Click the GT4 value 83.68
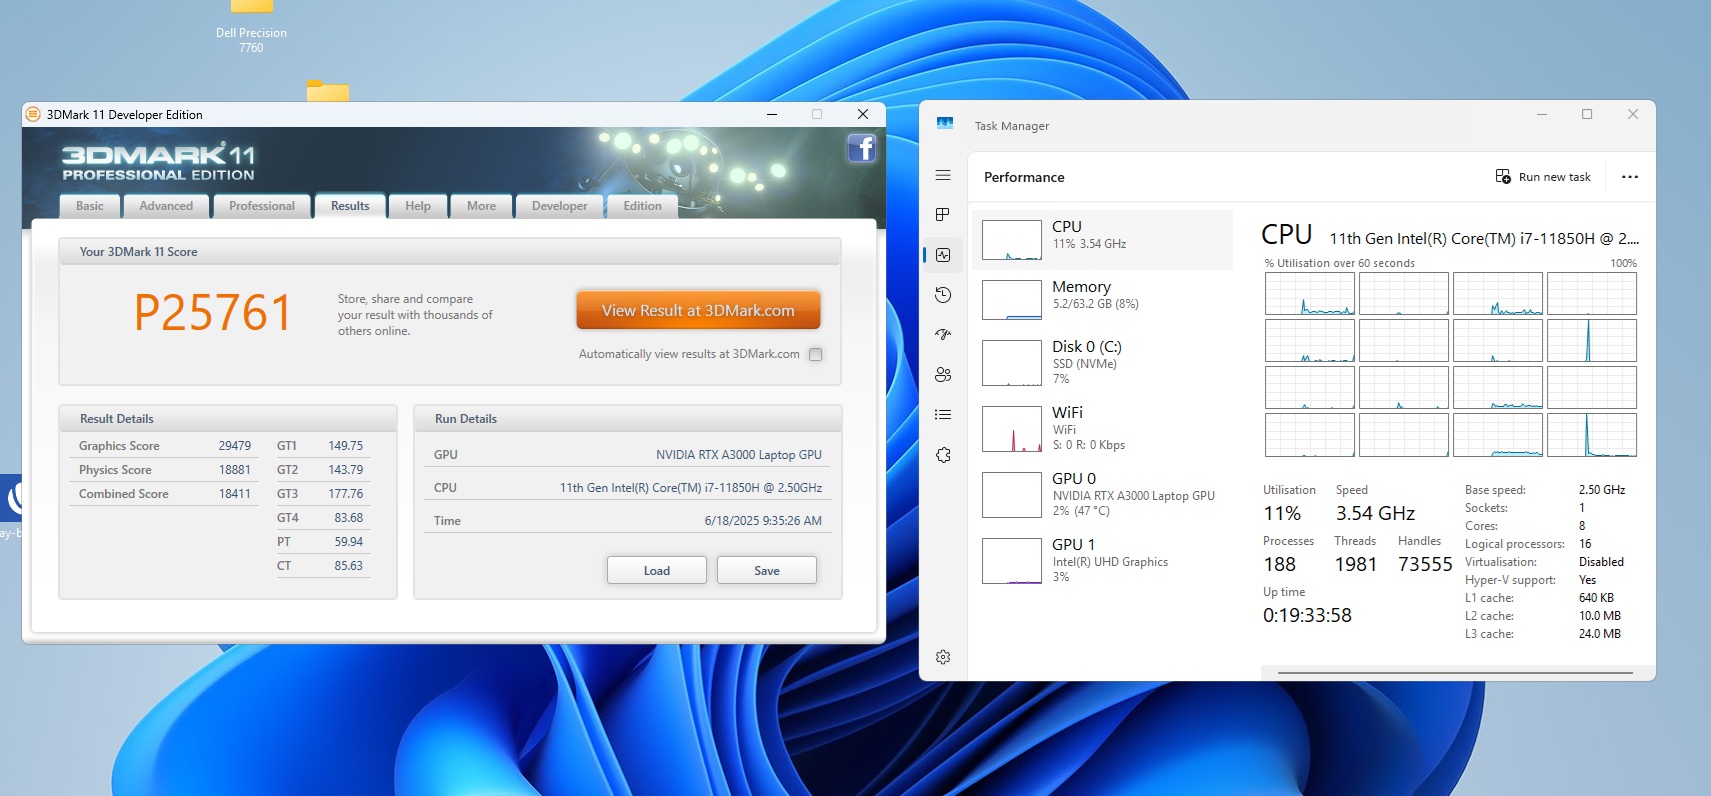 coord(349,518)
